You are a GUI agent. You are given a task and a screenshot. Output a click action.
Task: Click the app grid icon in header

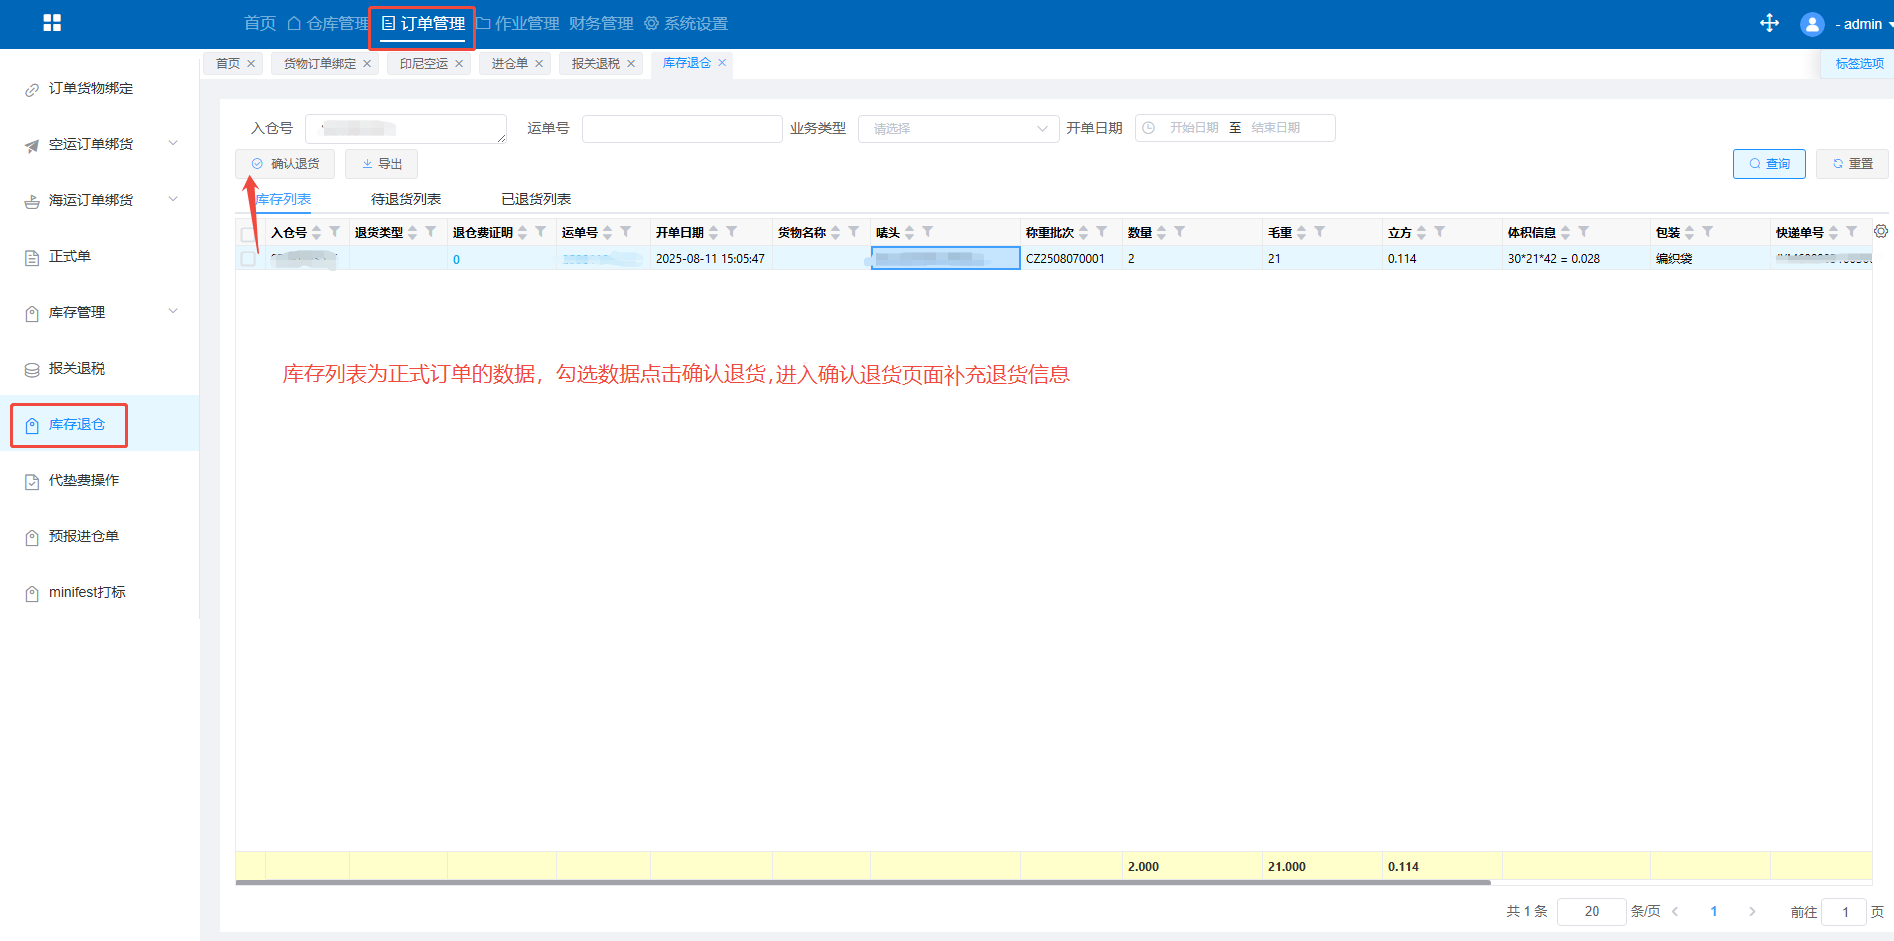(52, 23)
